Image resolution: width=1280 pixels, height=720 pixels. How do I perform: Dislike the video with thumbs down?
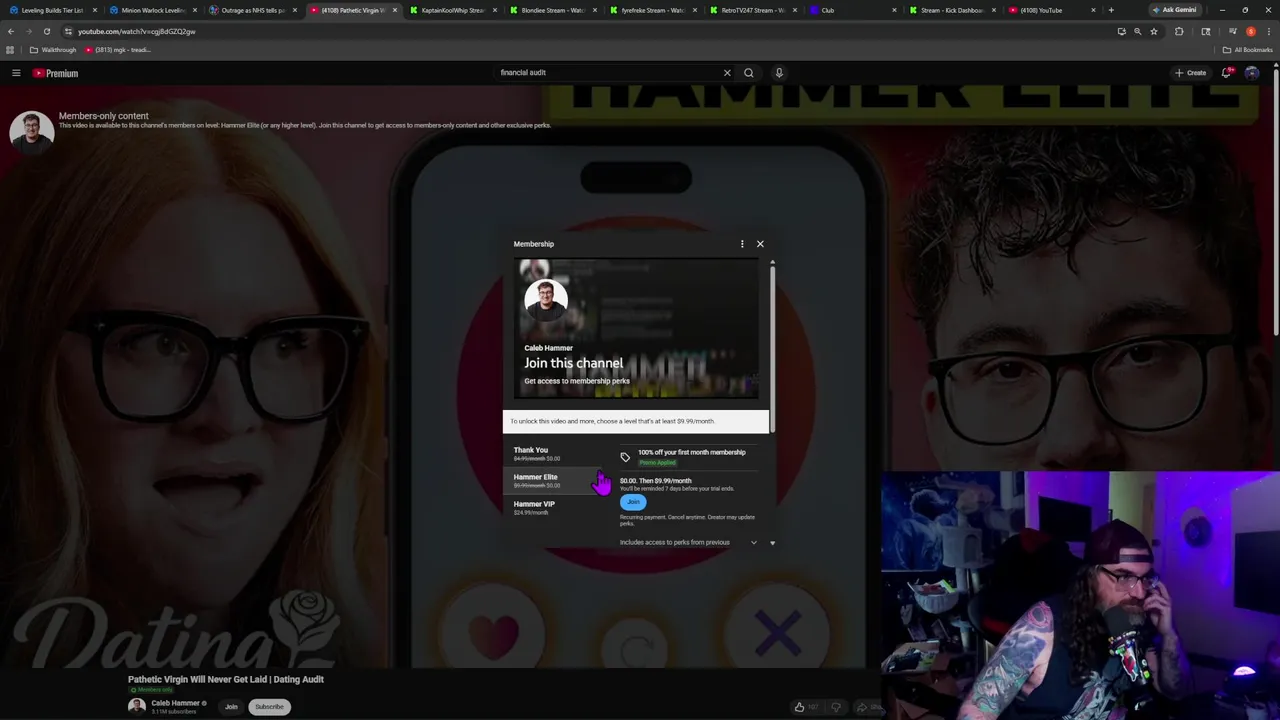click(x=836, y=707)
